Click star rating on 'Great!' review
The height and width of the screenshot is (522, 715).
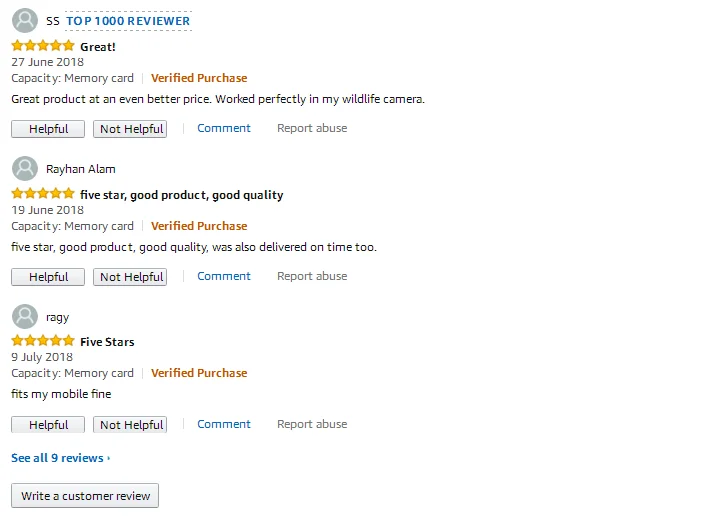tap(43, 46)
